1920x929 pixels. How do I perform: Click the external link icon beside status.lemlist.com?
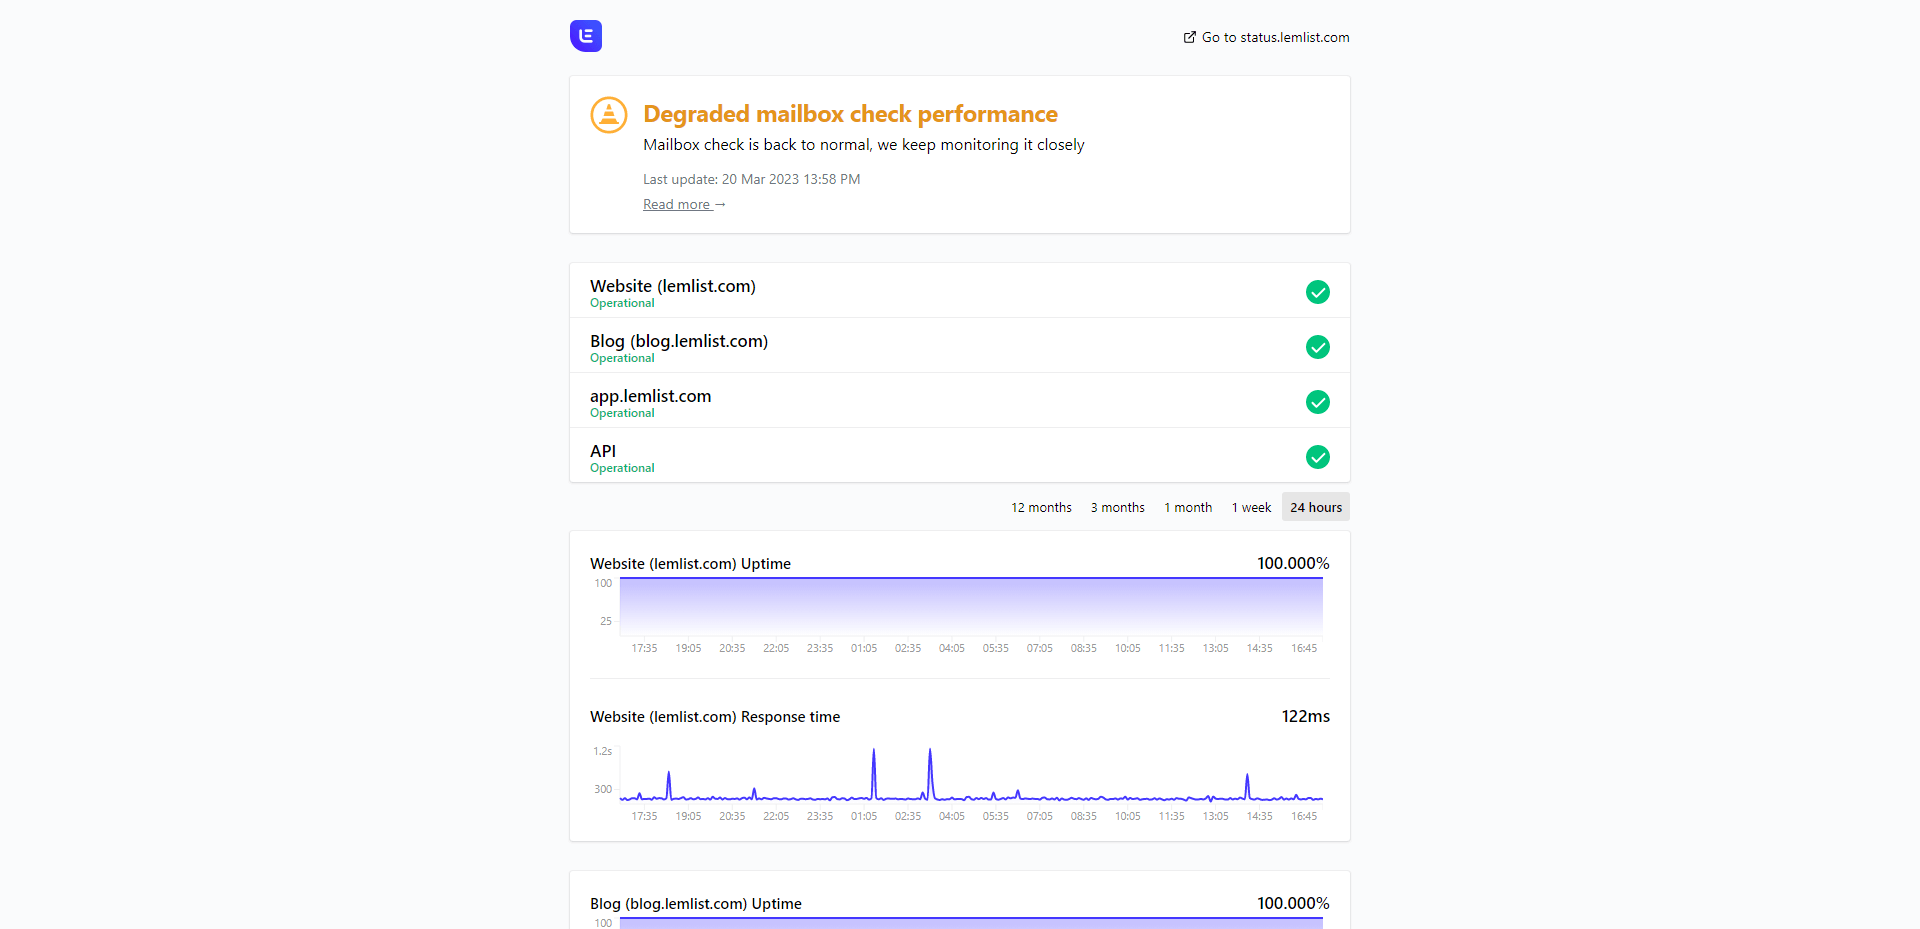1190,37
